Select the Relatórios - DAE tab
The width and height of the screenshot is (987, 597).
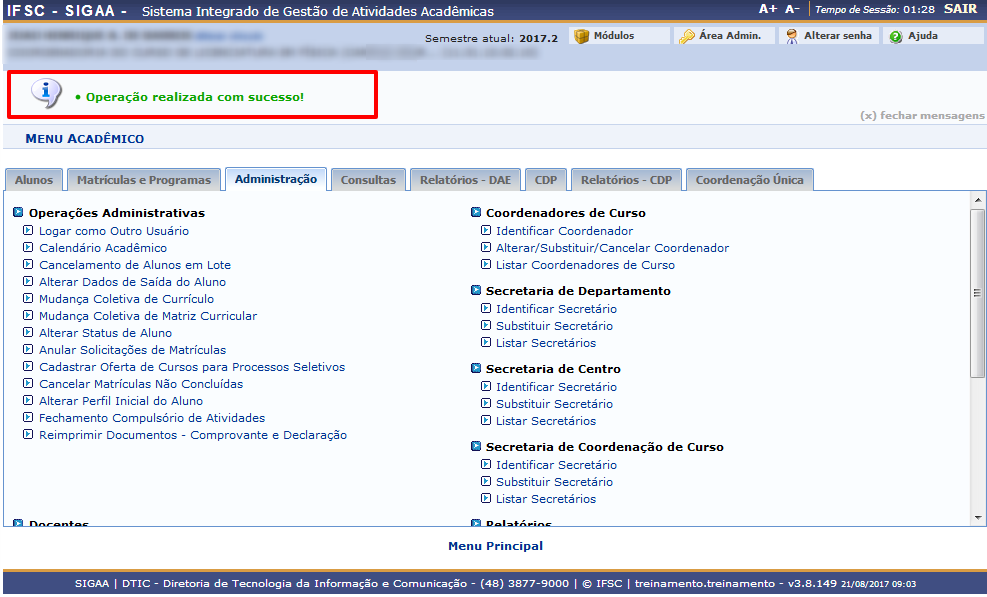pos(465,180)
